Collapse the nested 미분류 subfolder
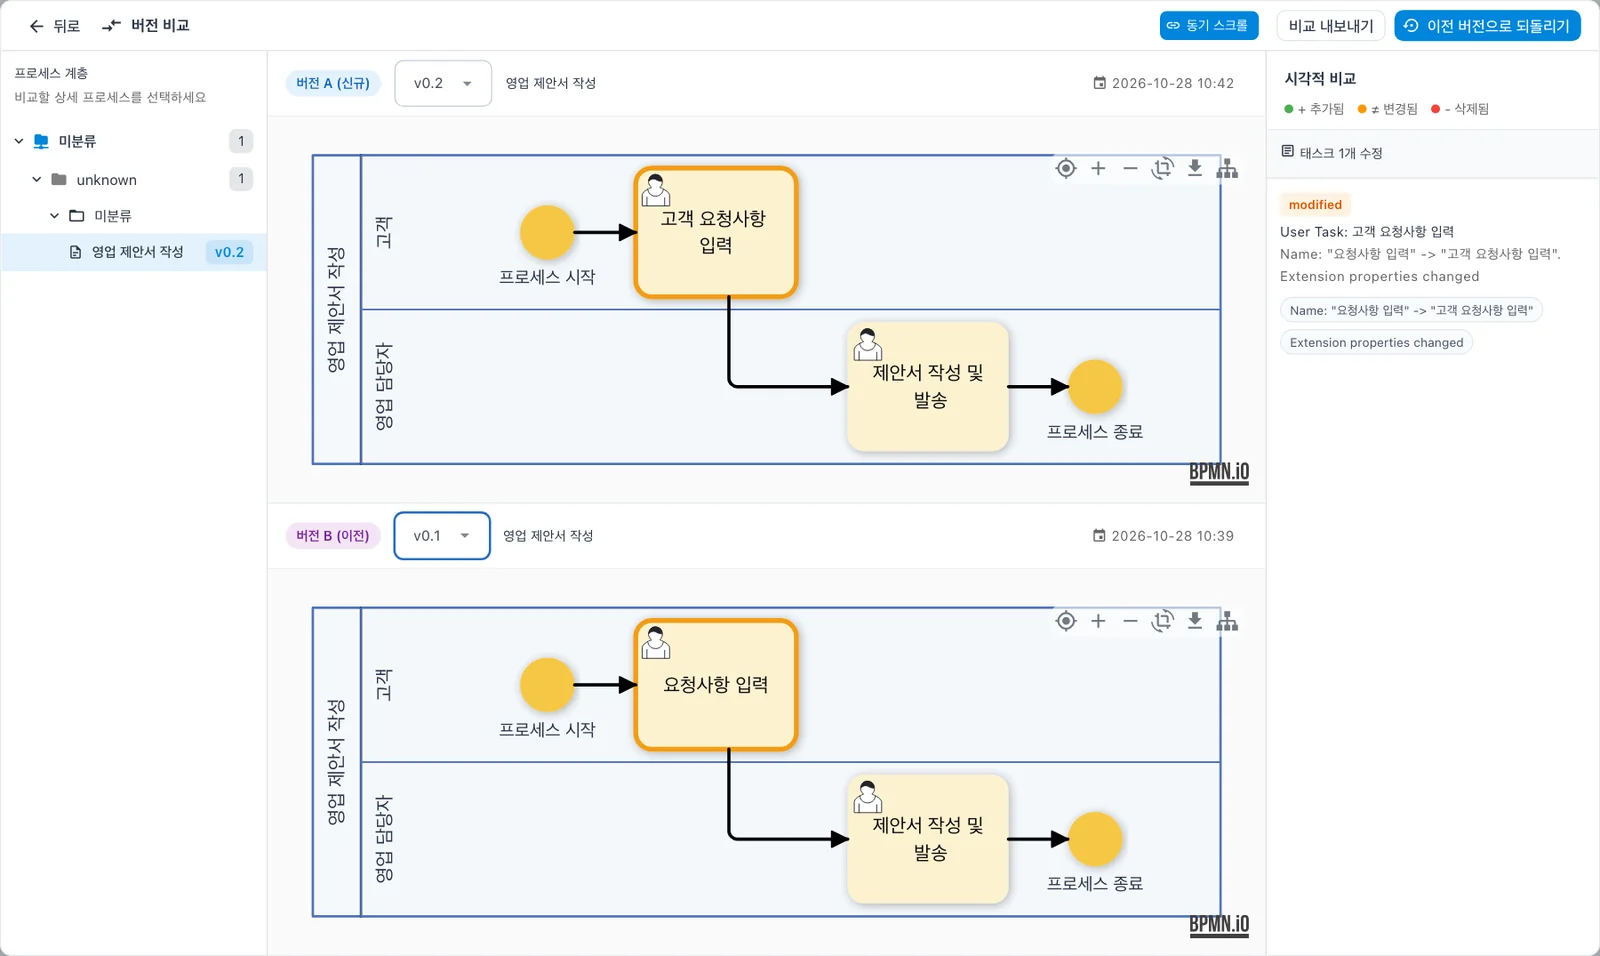 point(55,215)
